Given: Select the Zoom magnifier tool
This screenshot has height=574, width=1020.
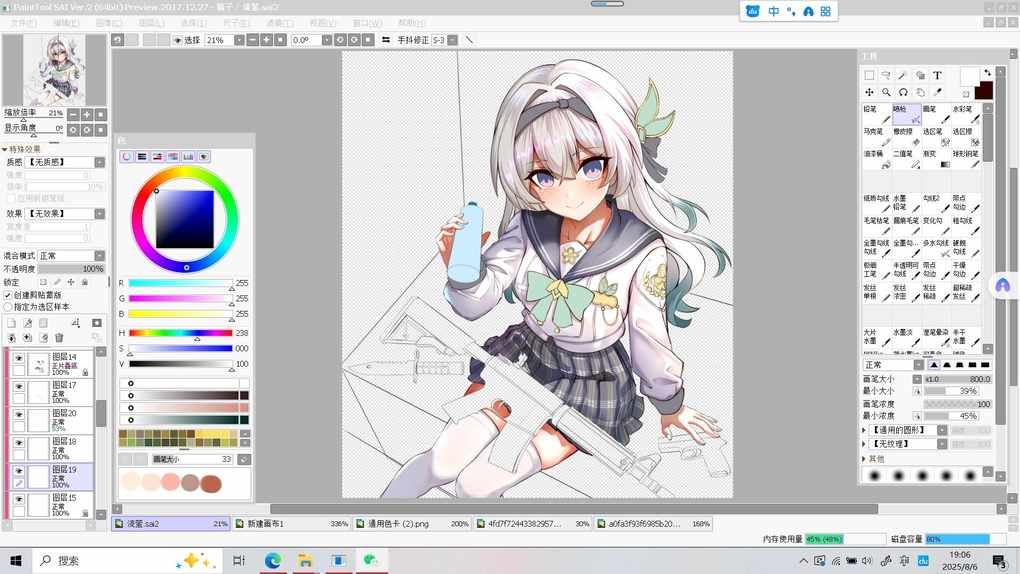Looking at the screenshot, I should tap(886, 92).
